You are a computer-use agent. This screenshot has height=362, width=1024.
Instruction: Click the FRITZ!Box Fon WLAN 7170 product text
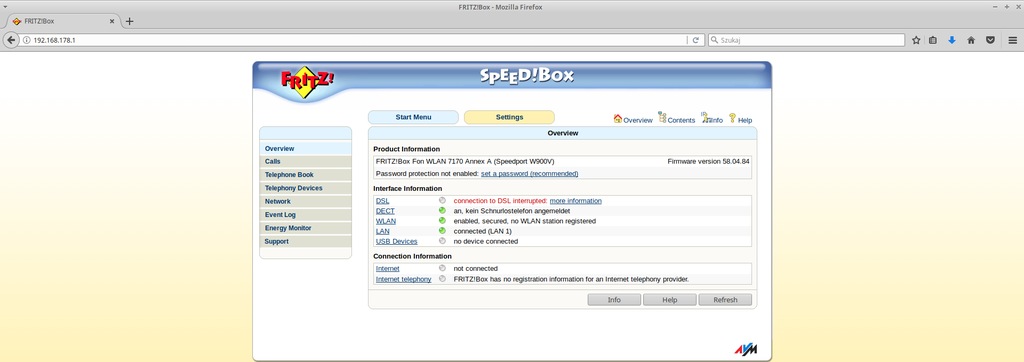tap(465, 161)
